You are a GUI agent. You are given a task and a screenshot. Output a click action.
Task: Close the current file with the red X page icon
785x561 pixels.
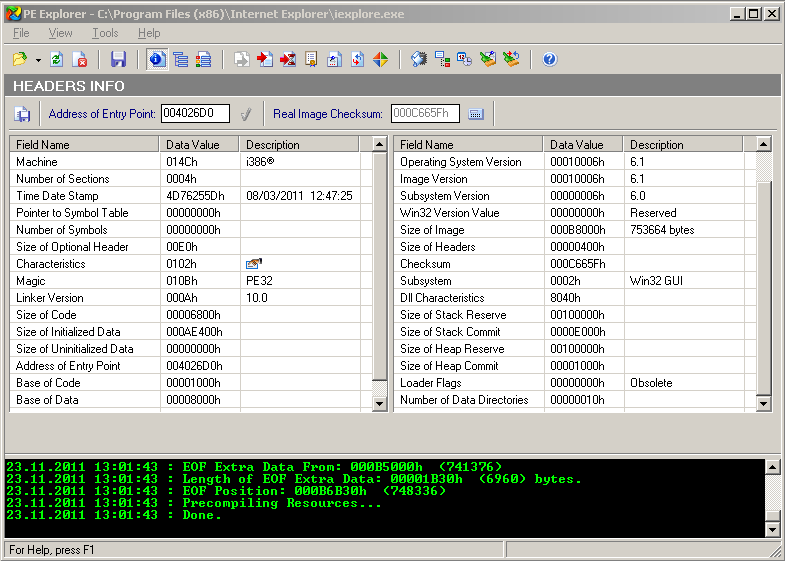[x=80, y=60]
